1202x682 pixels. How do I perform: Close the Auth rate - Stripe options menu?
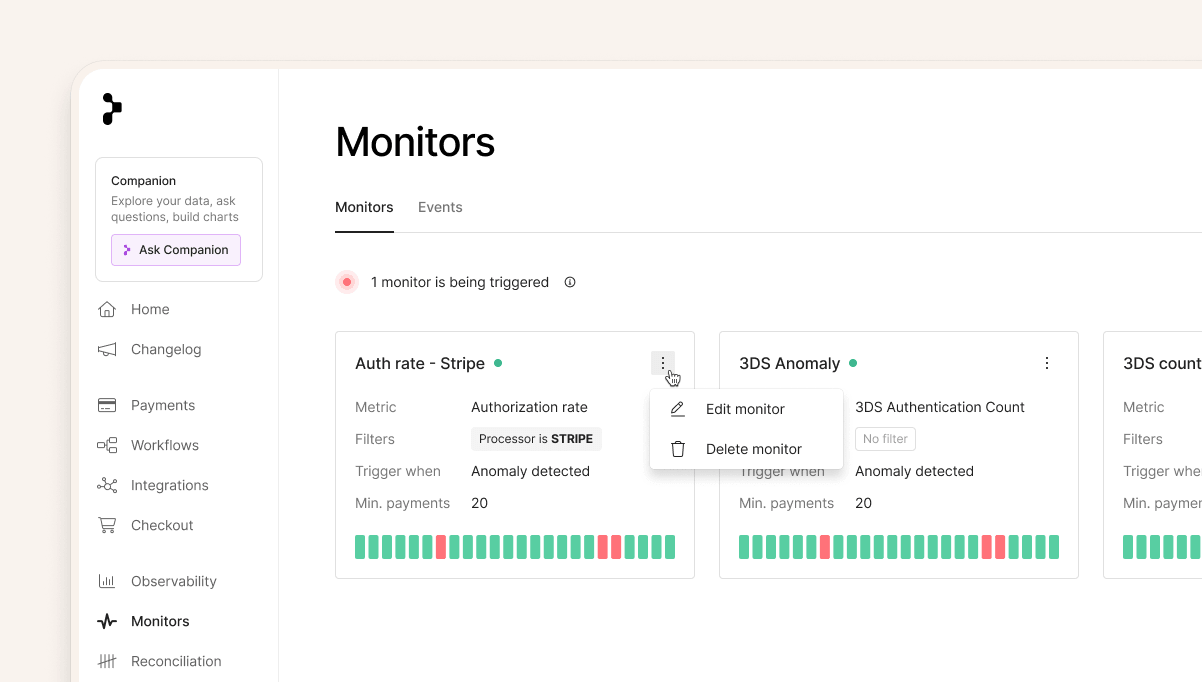click(663, 363)
